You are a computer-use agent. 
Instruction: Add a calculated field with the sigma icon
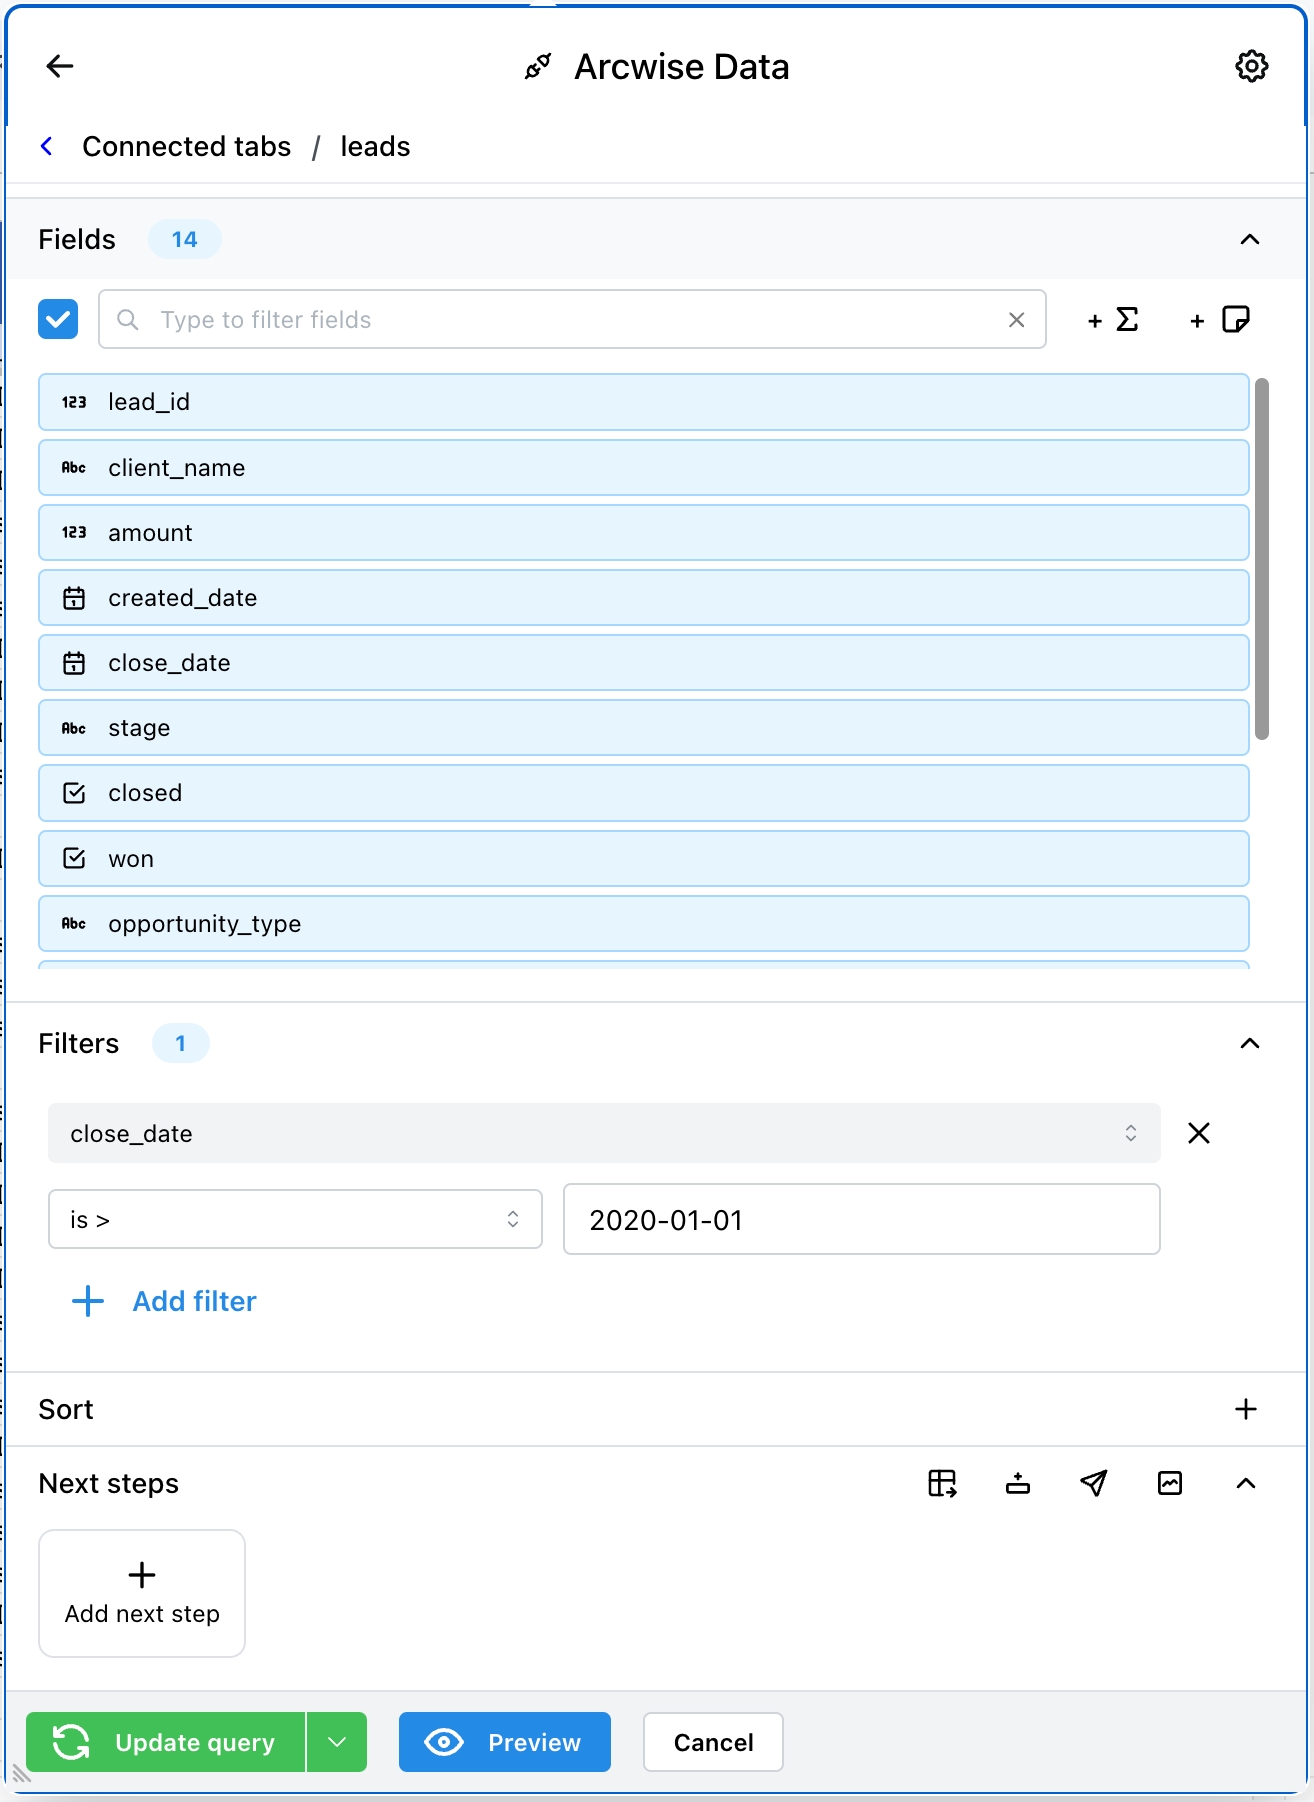tap(1114, 320)
